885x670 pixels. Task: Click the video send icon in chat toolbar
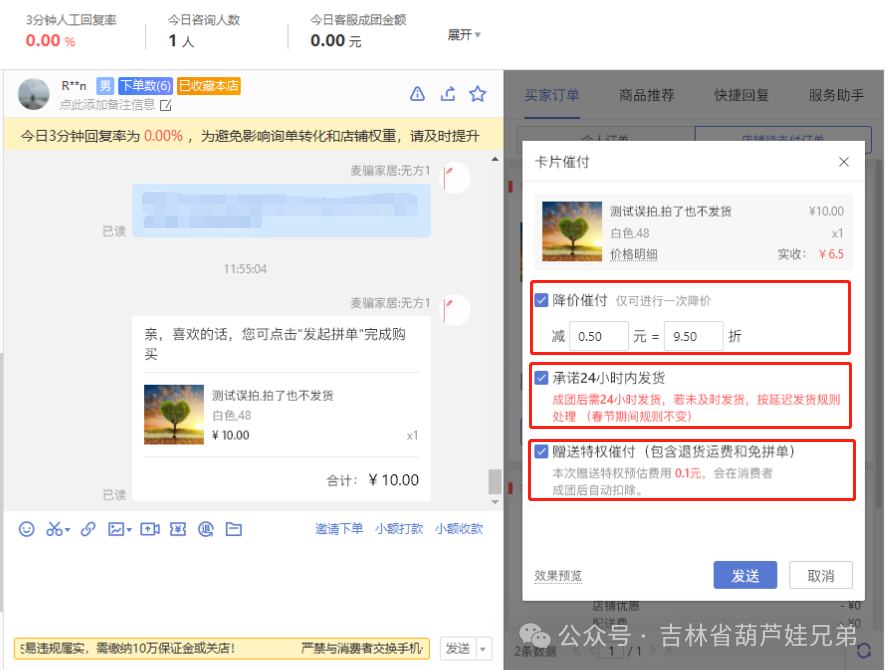pos(149,529)
